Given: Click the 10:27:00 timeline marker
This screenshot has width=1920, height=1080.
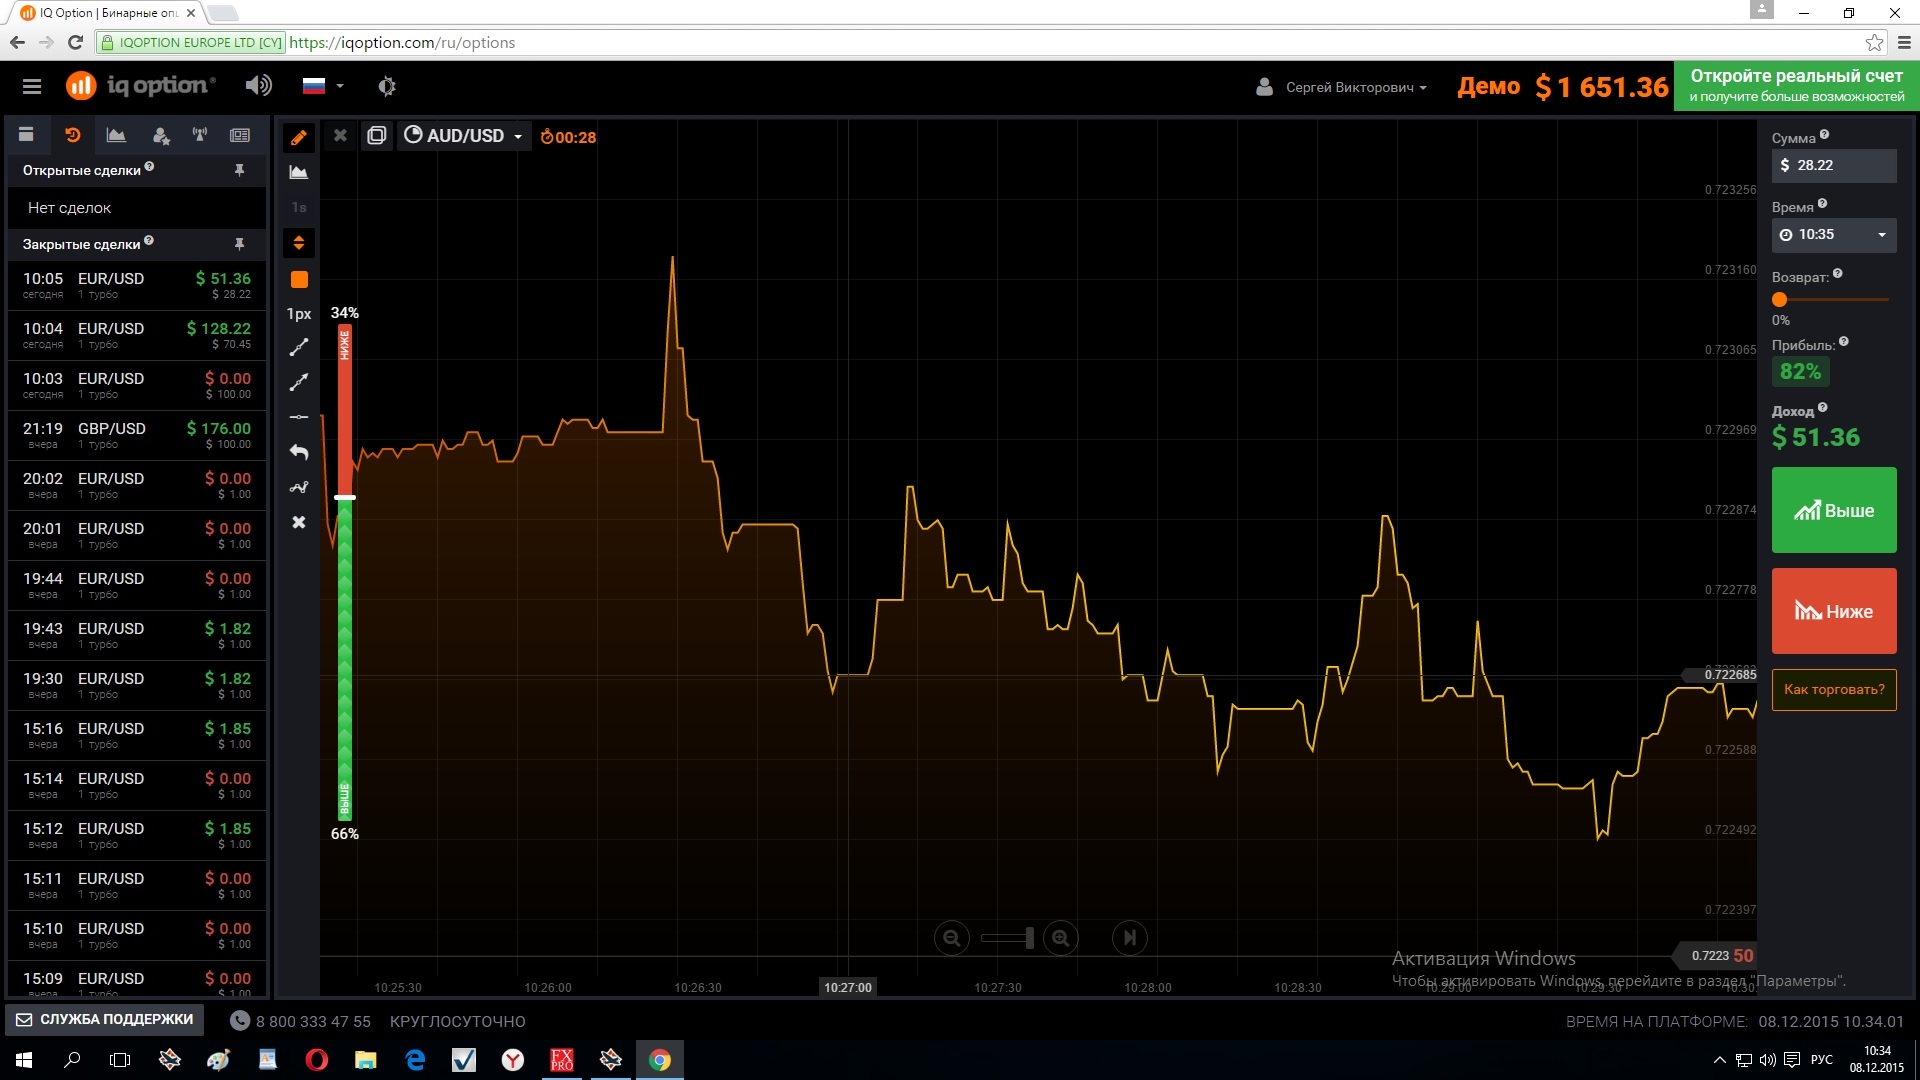Looking at the screenshot, I should pyautogui.click(x=848, y=987).
